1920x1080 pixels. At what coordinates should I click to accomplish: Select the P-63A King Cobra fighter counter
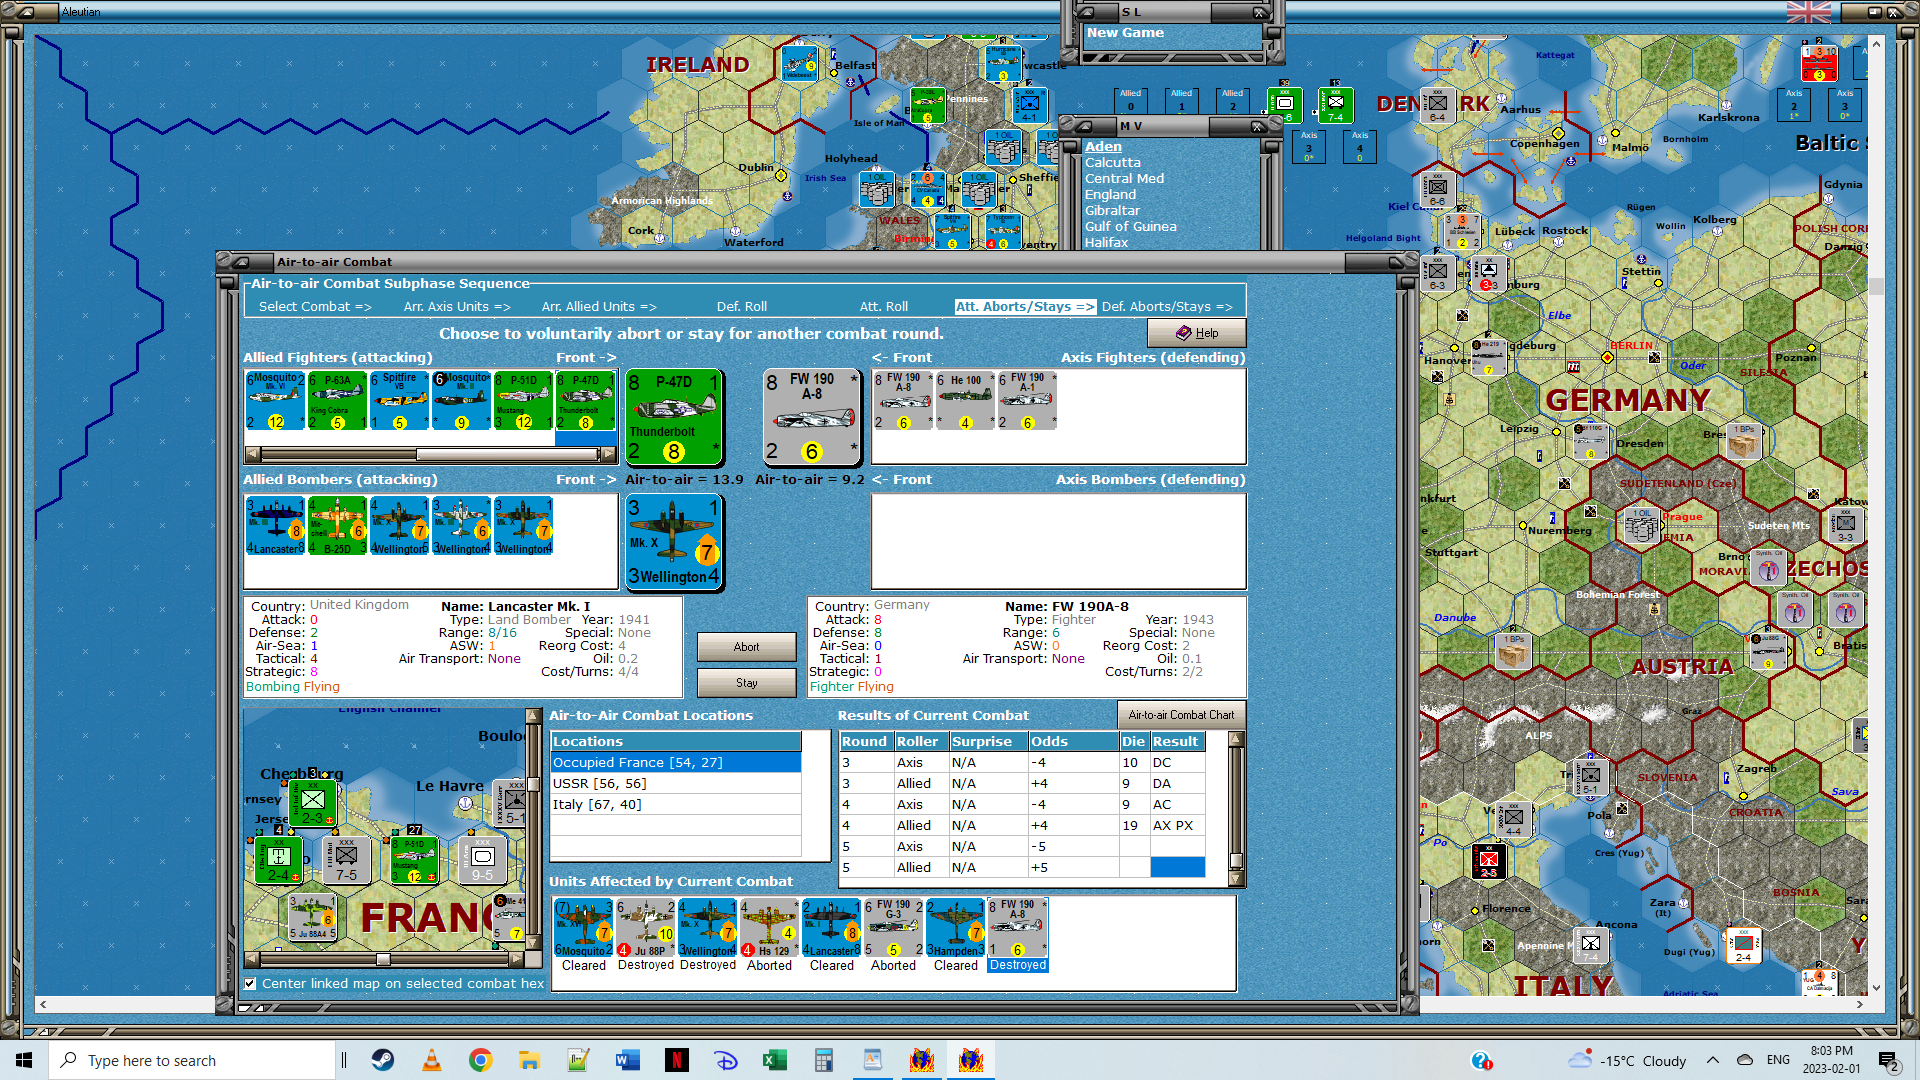tap(337, 400)
